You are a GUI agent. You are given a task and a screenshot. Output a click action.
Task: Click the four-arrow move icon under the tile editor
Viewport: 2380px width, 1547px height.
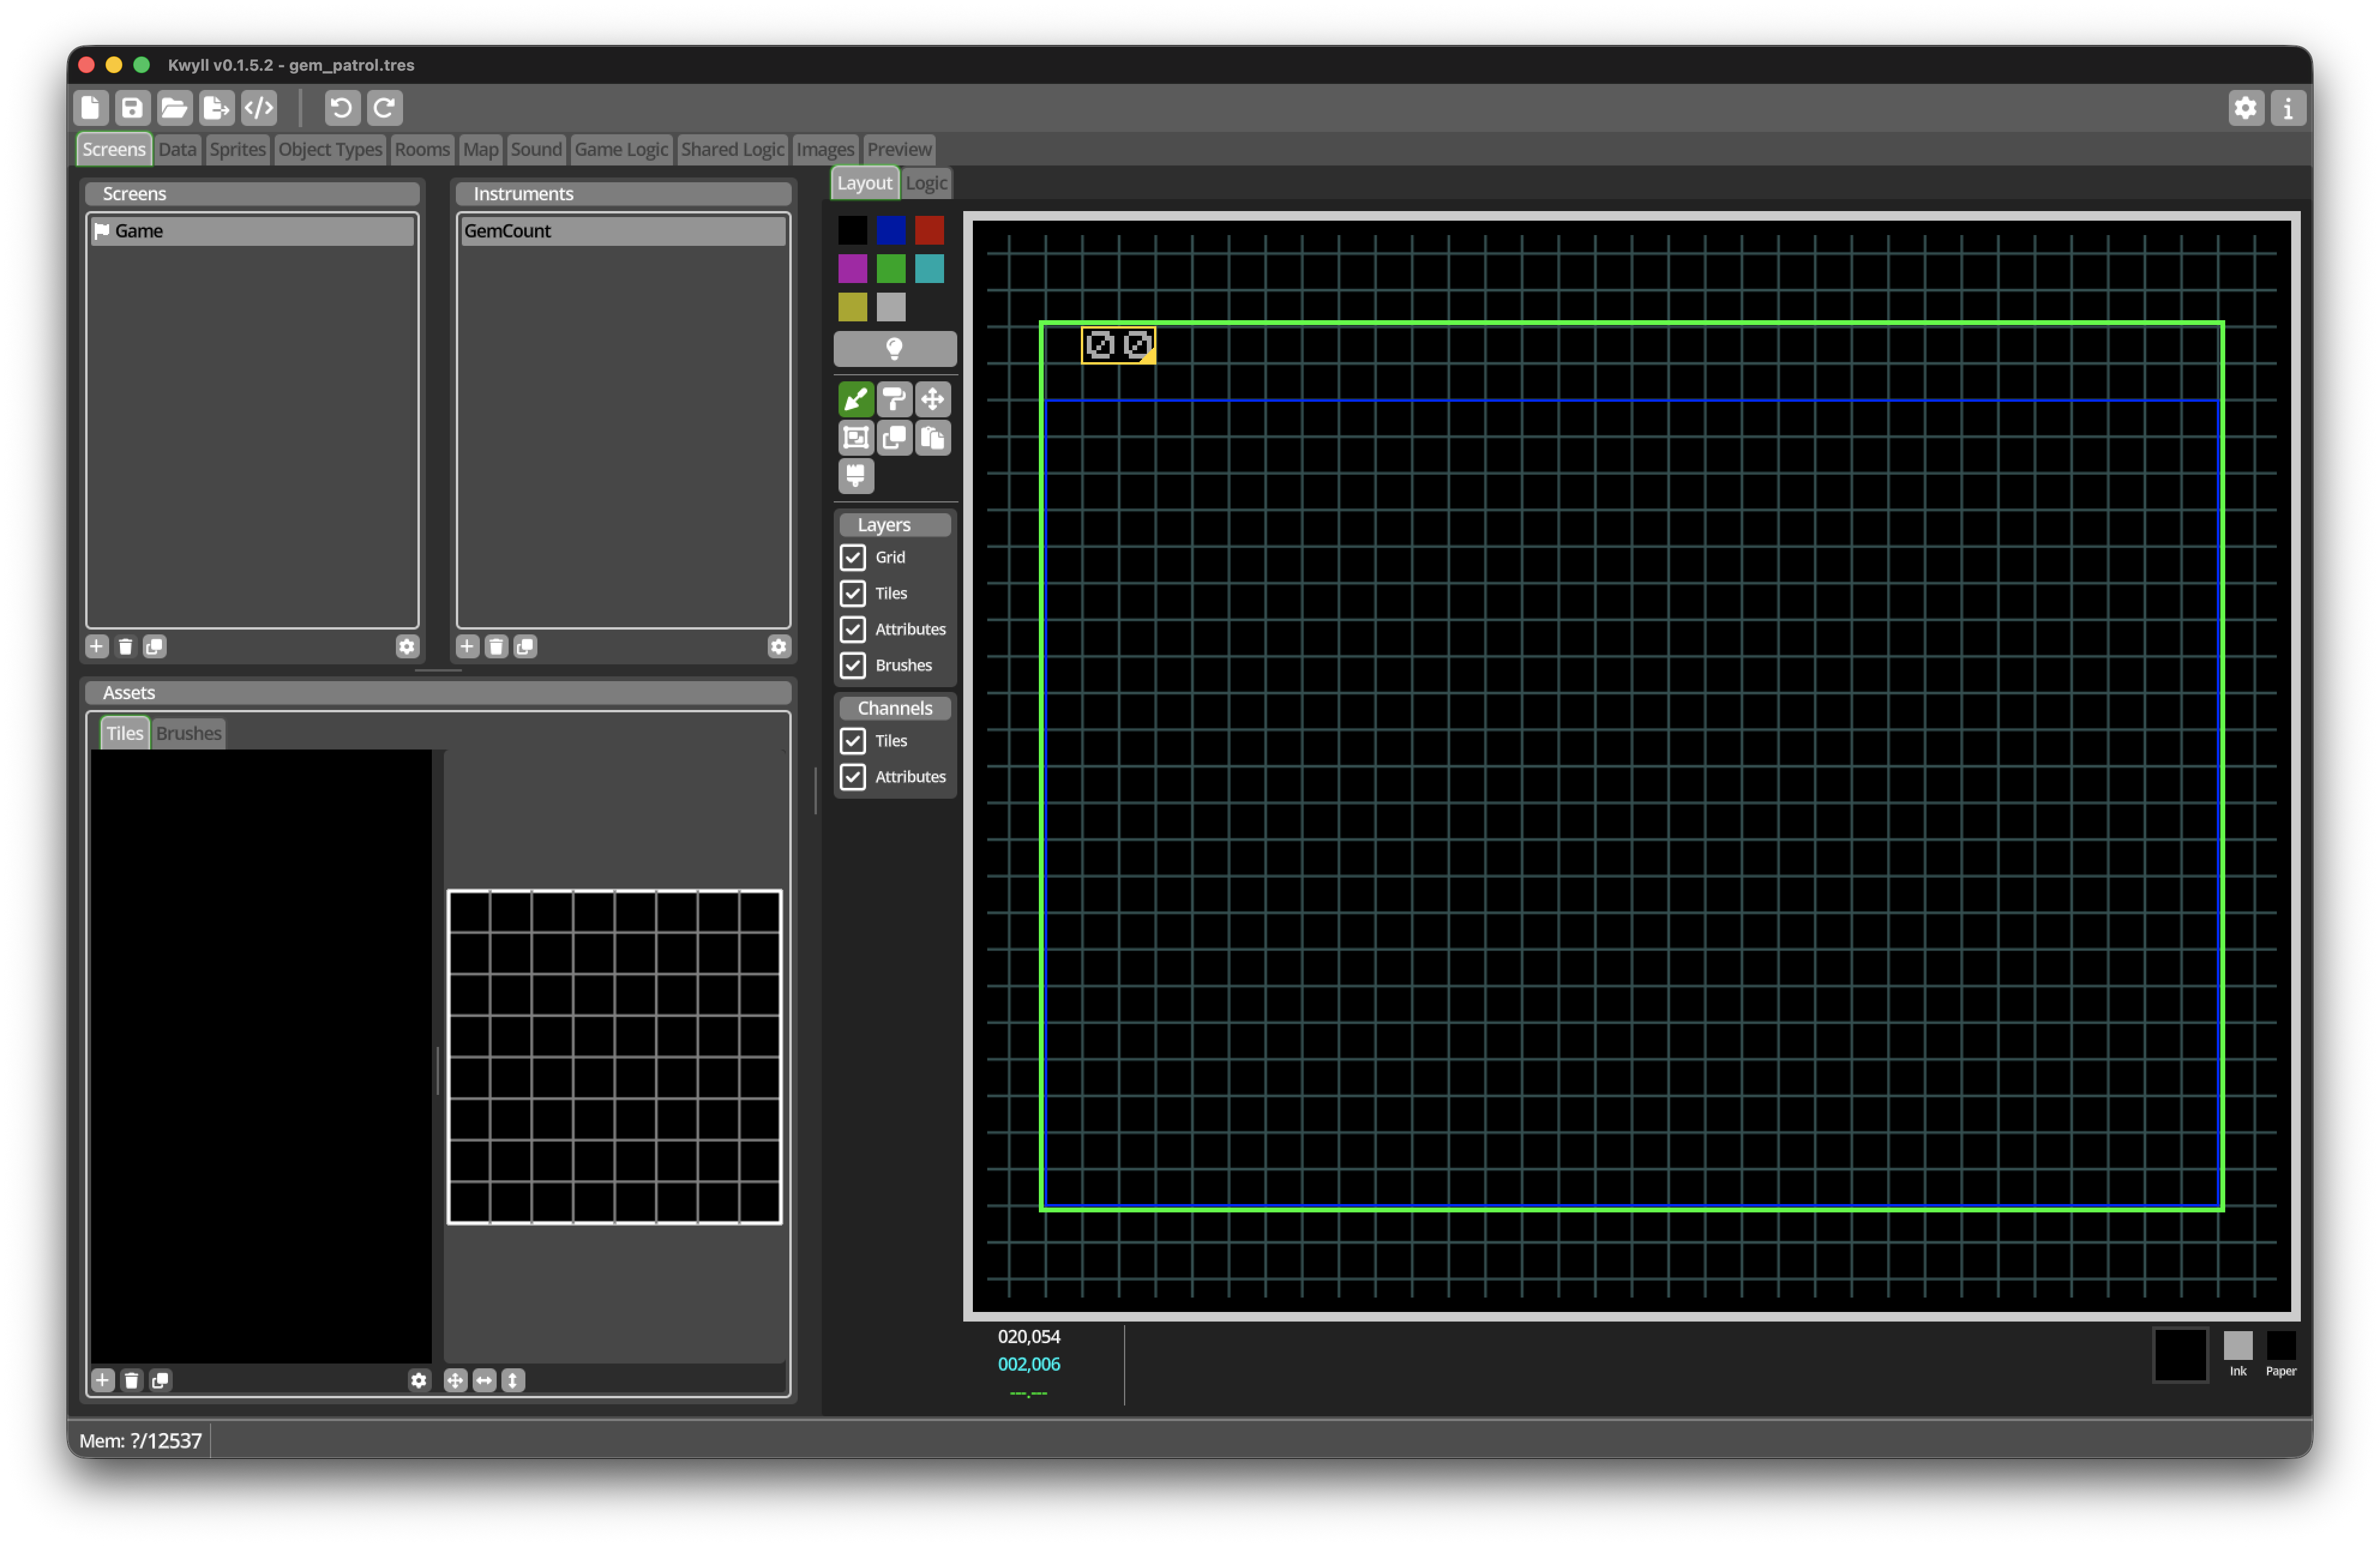(455, 1381)
